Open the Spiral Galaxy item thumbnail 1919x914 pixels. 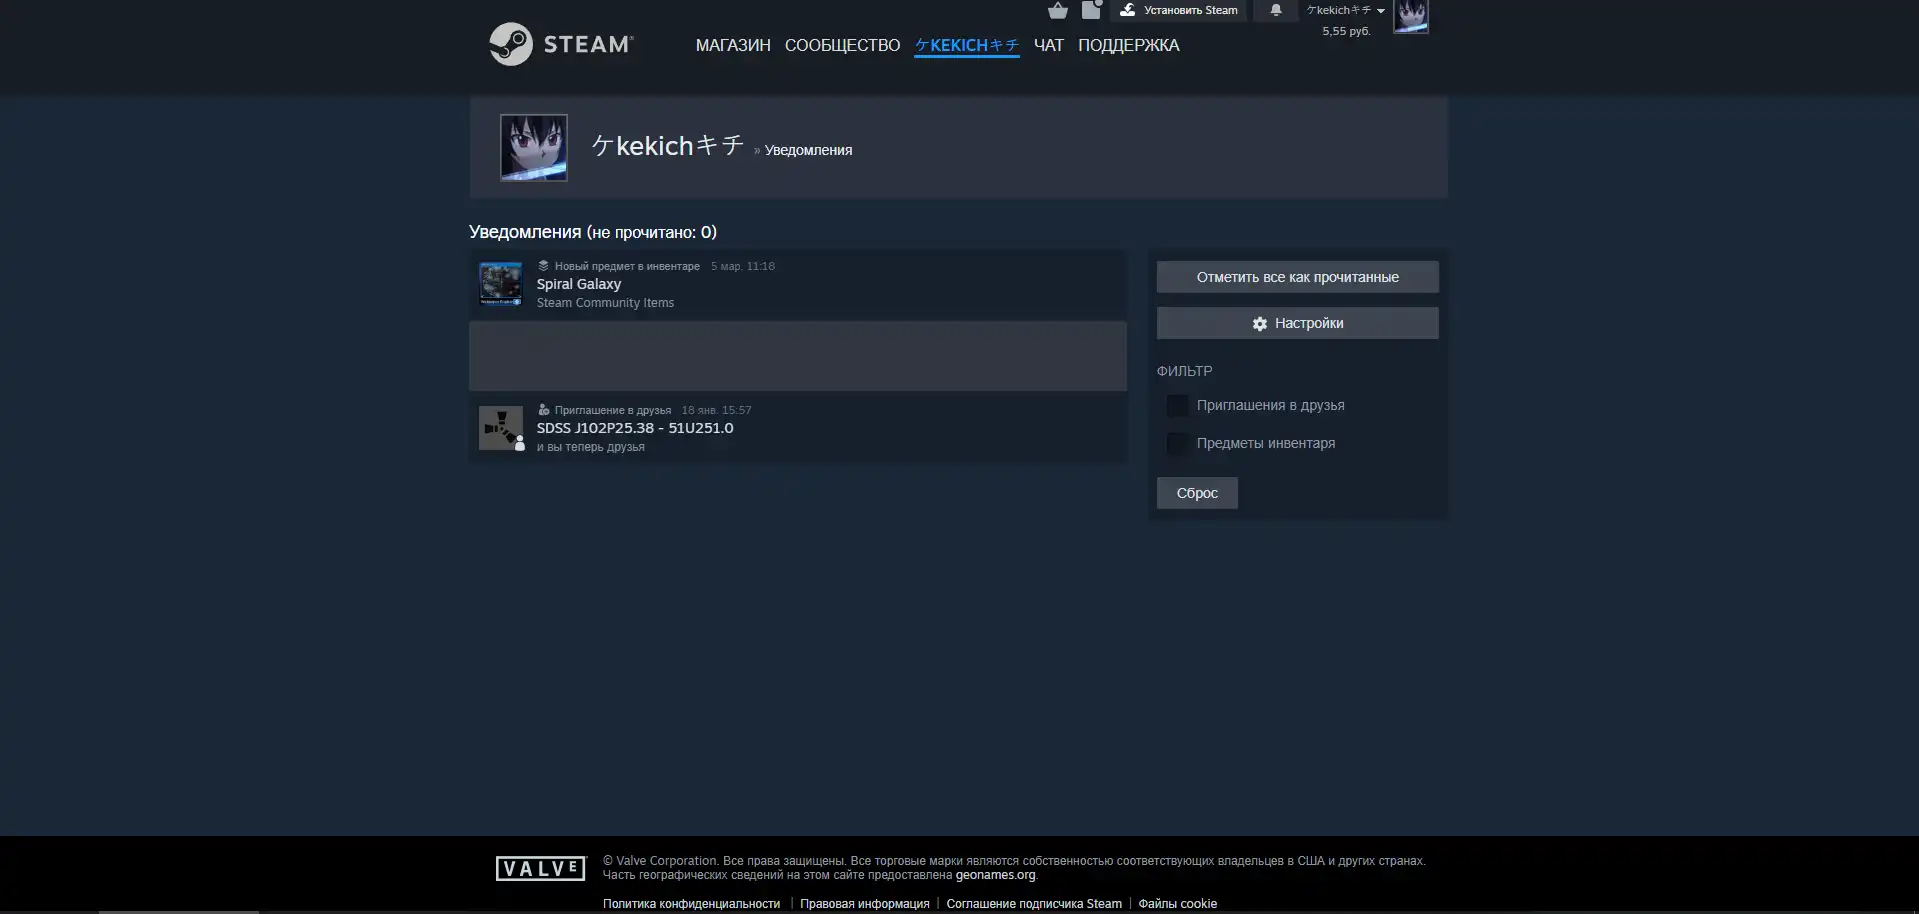(x=500, y=284)
